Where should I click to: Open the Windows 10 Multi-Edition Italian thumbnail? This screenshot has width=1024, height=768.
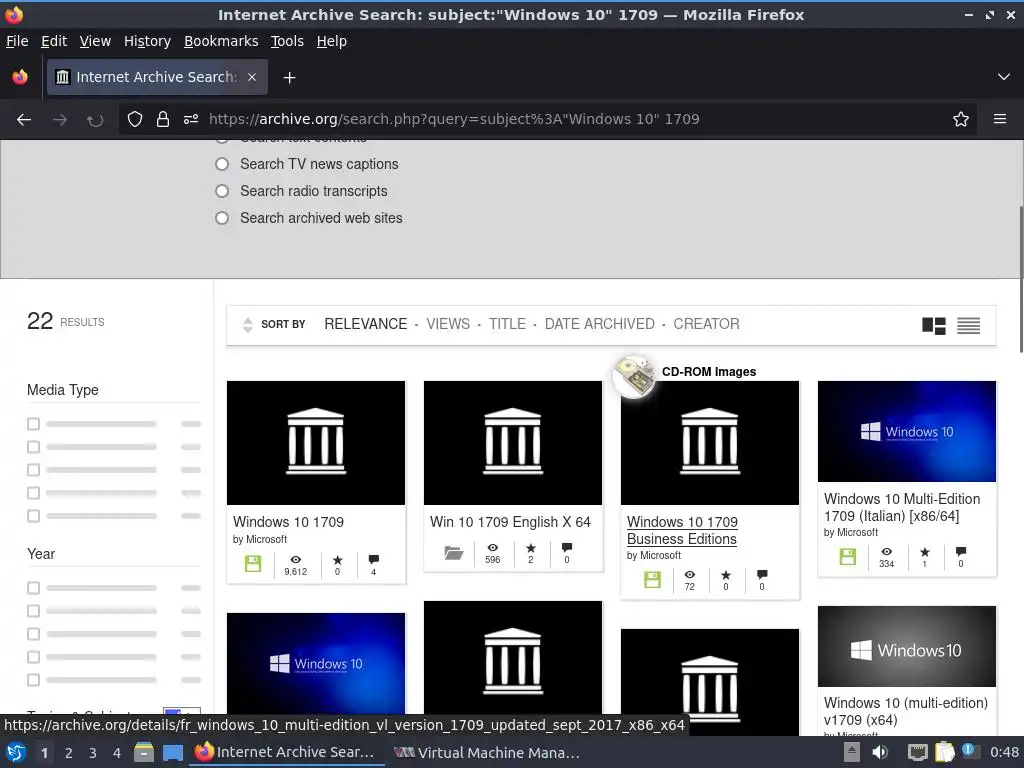pyautogui.click(x=906, y=432)
